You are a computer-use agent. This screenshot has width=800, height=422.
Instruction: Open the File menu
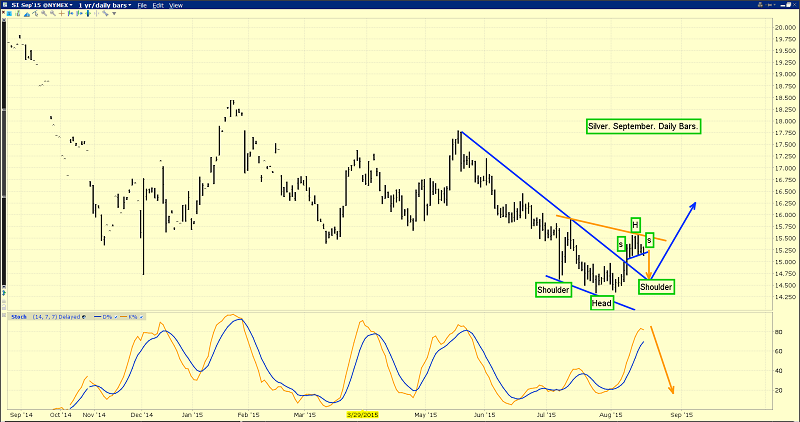pos(142,5)
